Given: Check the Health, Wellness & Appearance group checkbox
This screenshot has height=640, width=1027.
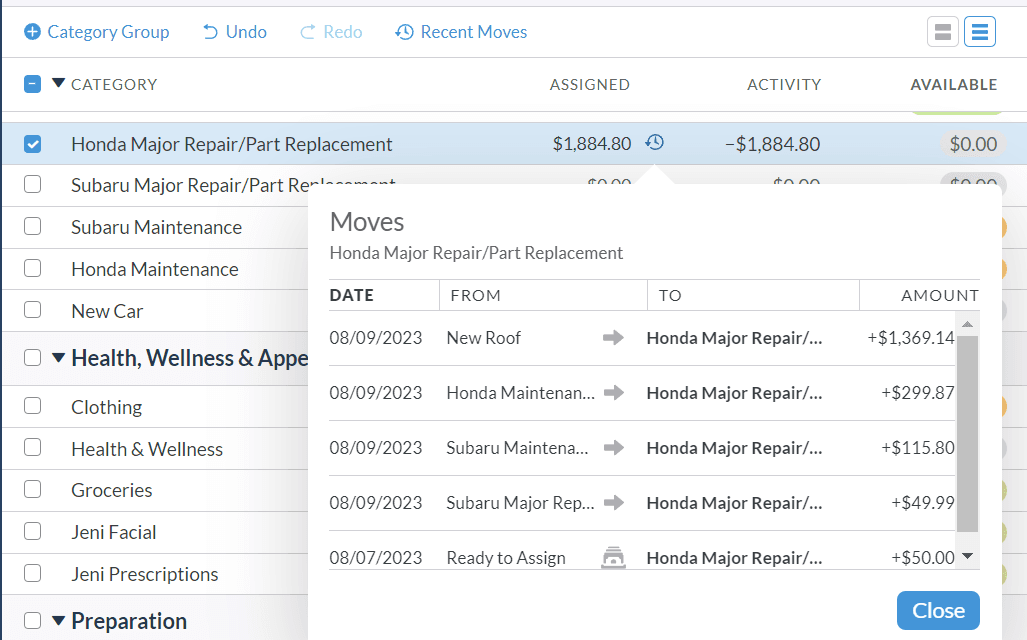Looking at the screenshot, I should 32,358.
